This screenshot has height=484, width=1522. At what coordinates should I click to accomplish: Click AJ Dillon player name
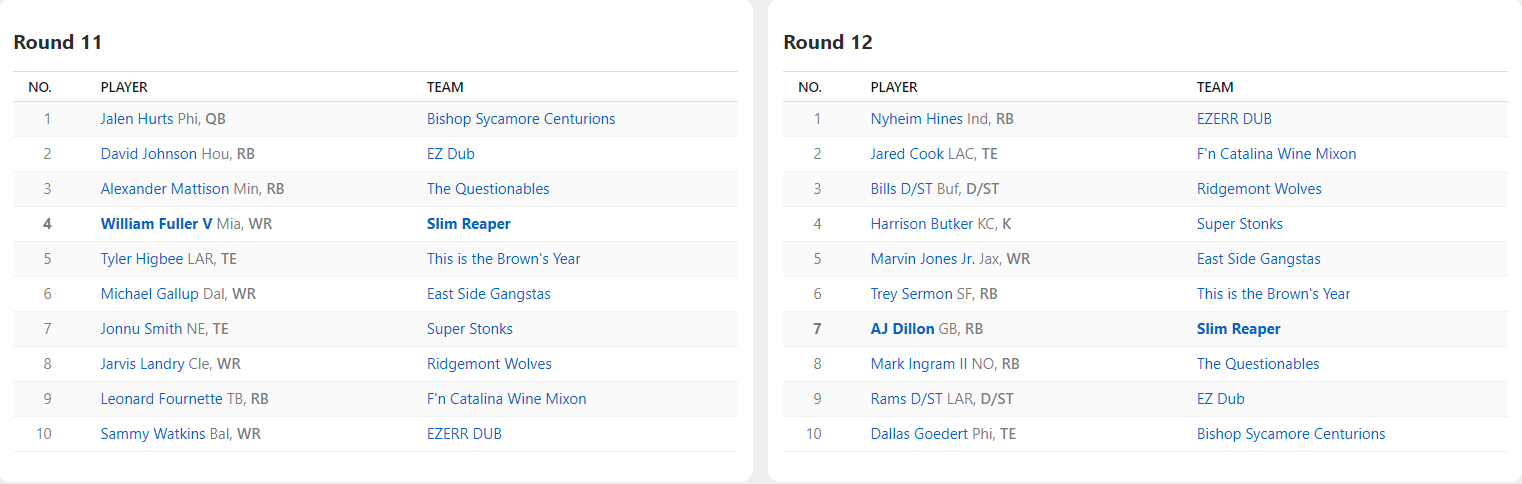pyautogui.click(x=902, y=329)
